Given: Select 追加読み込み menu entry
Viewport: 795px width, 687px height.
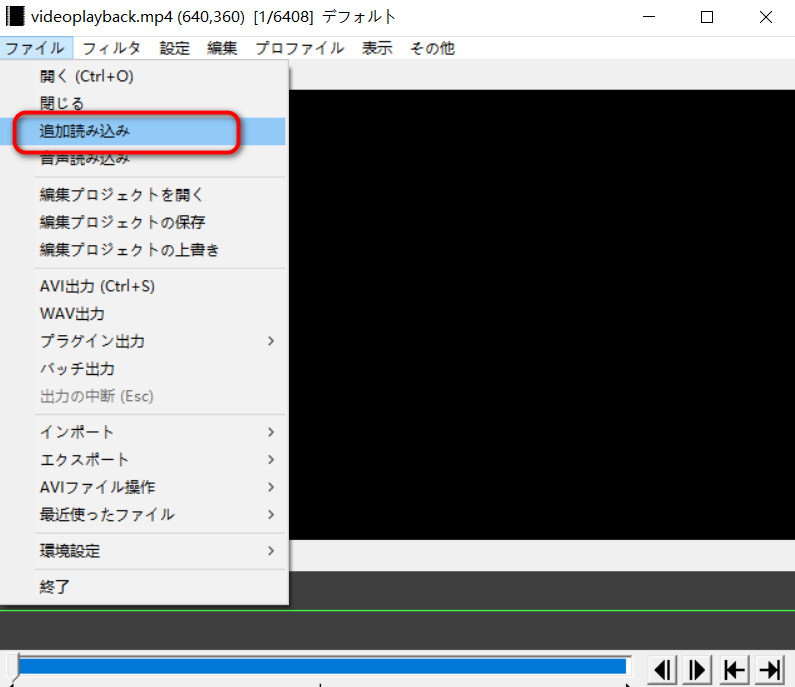Looking at the screenshot, I should 144,131.
